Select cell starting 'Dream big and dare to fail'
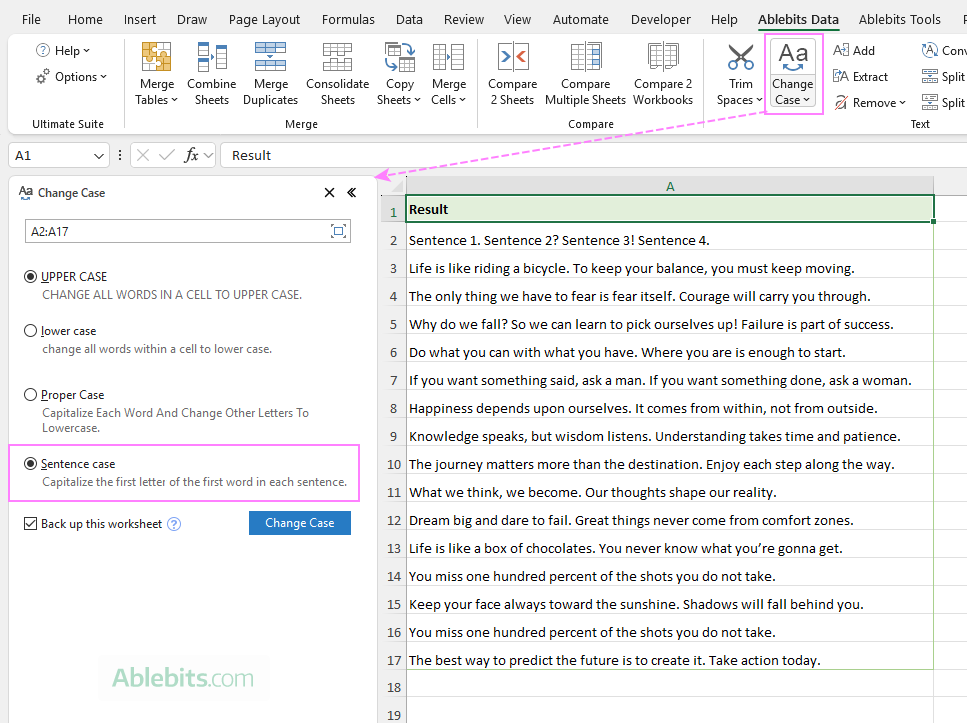 tap(670, 520)
